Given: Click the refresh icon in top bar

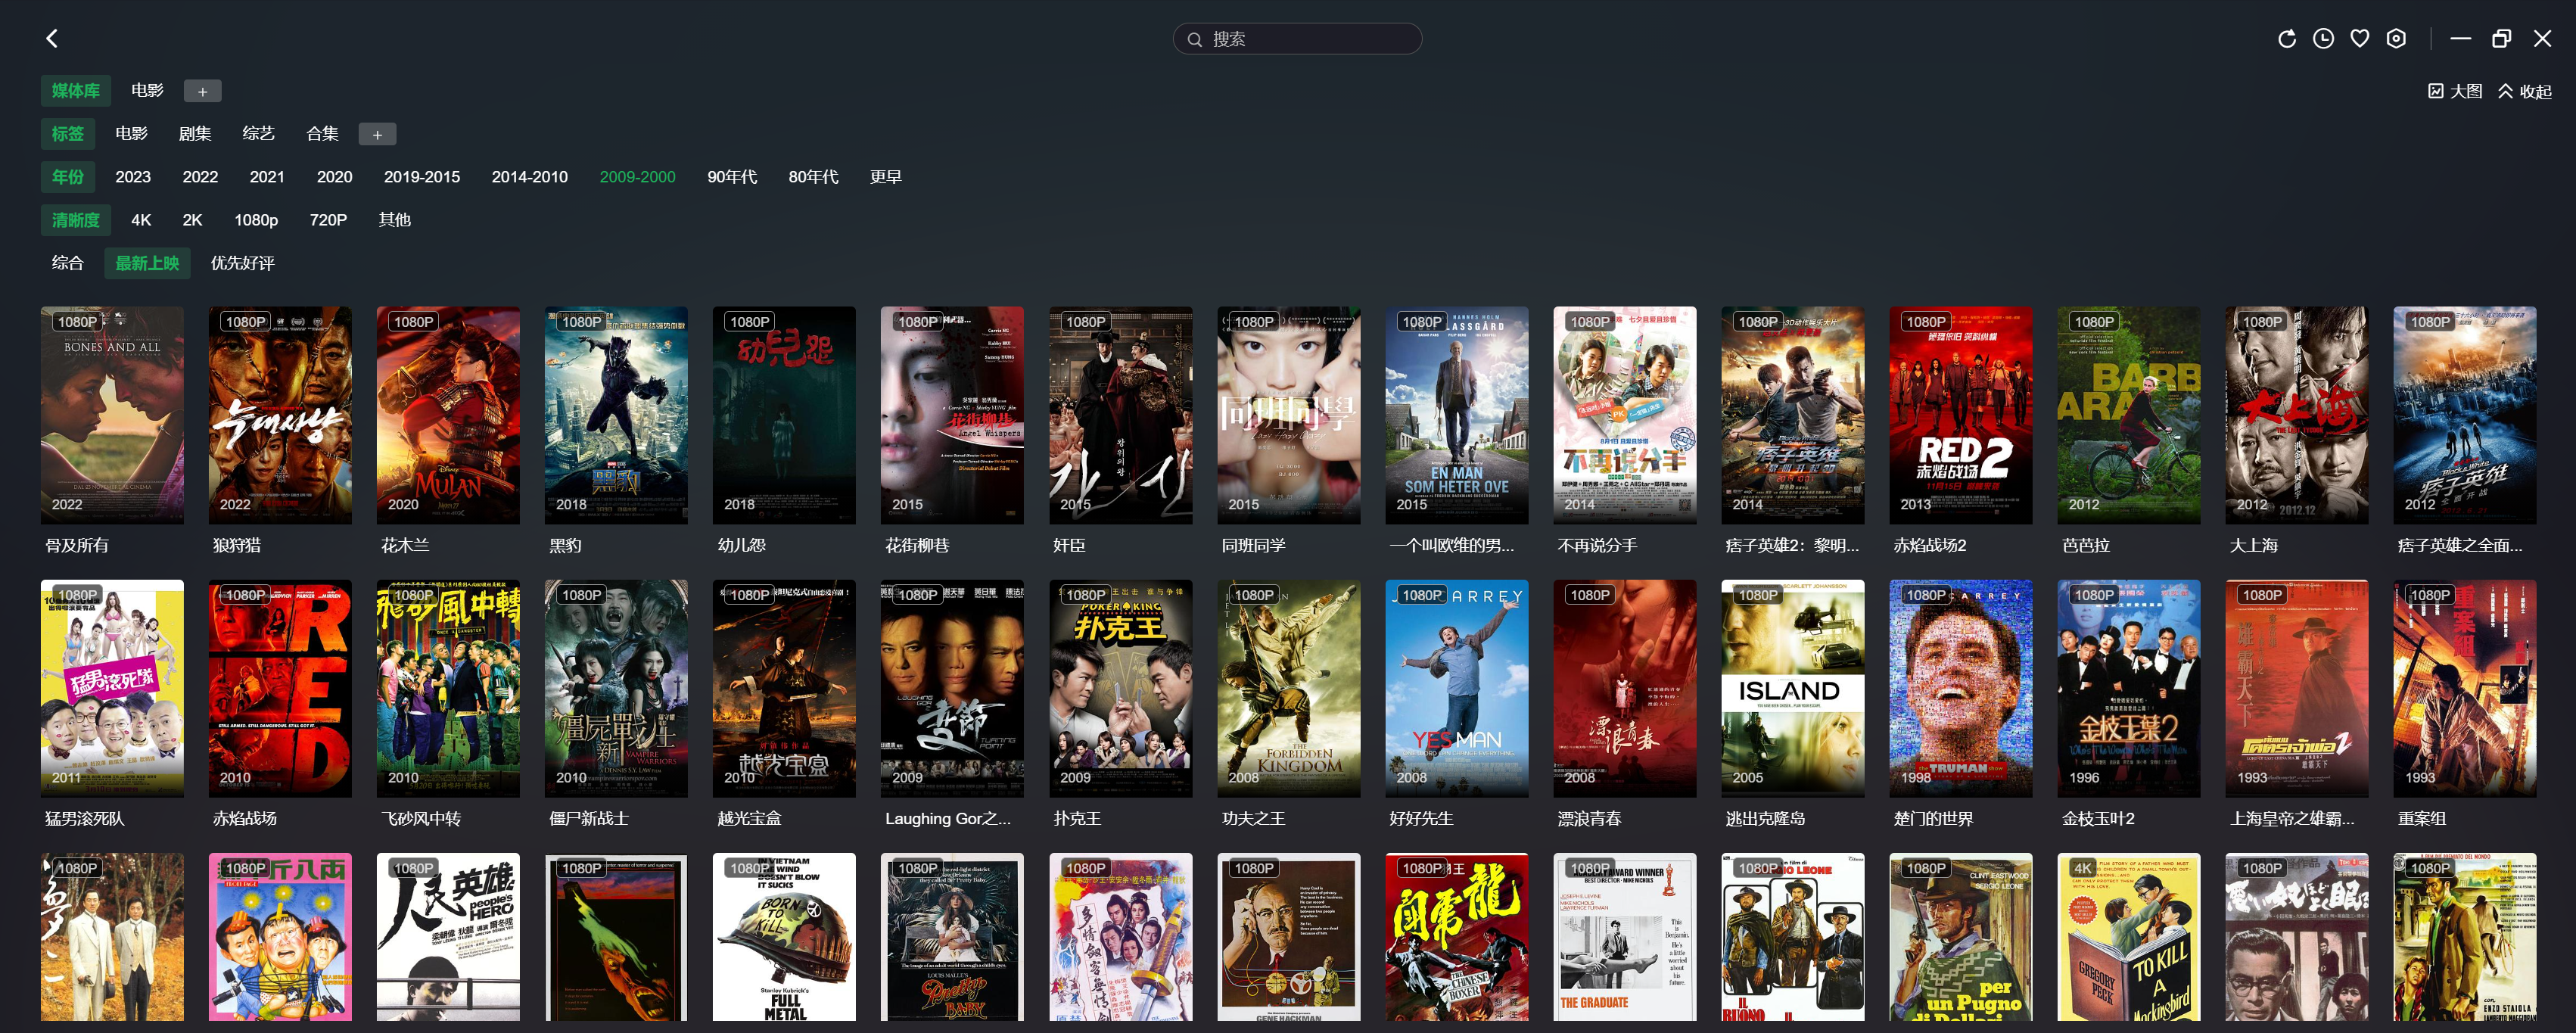Looking at the screenshot, I should (2286, 38).
